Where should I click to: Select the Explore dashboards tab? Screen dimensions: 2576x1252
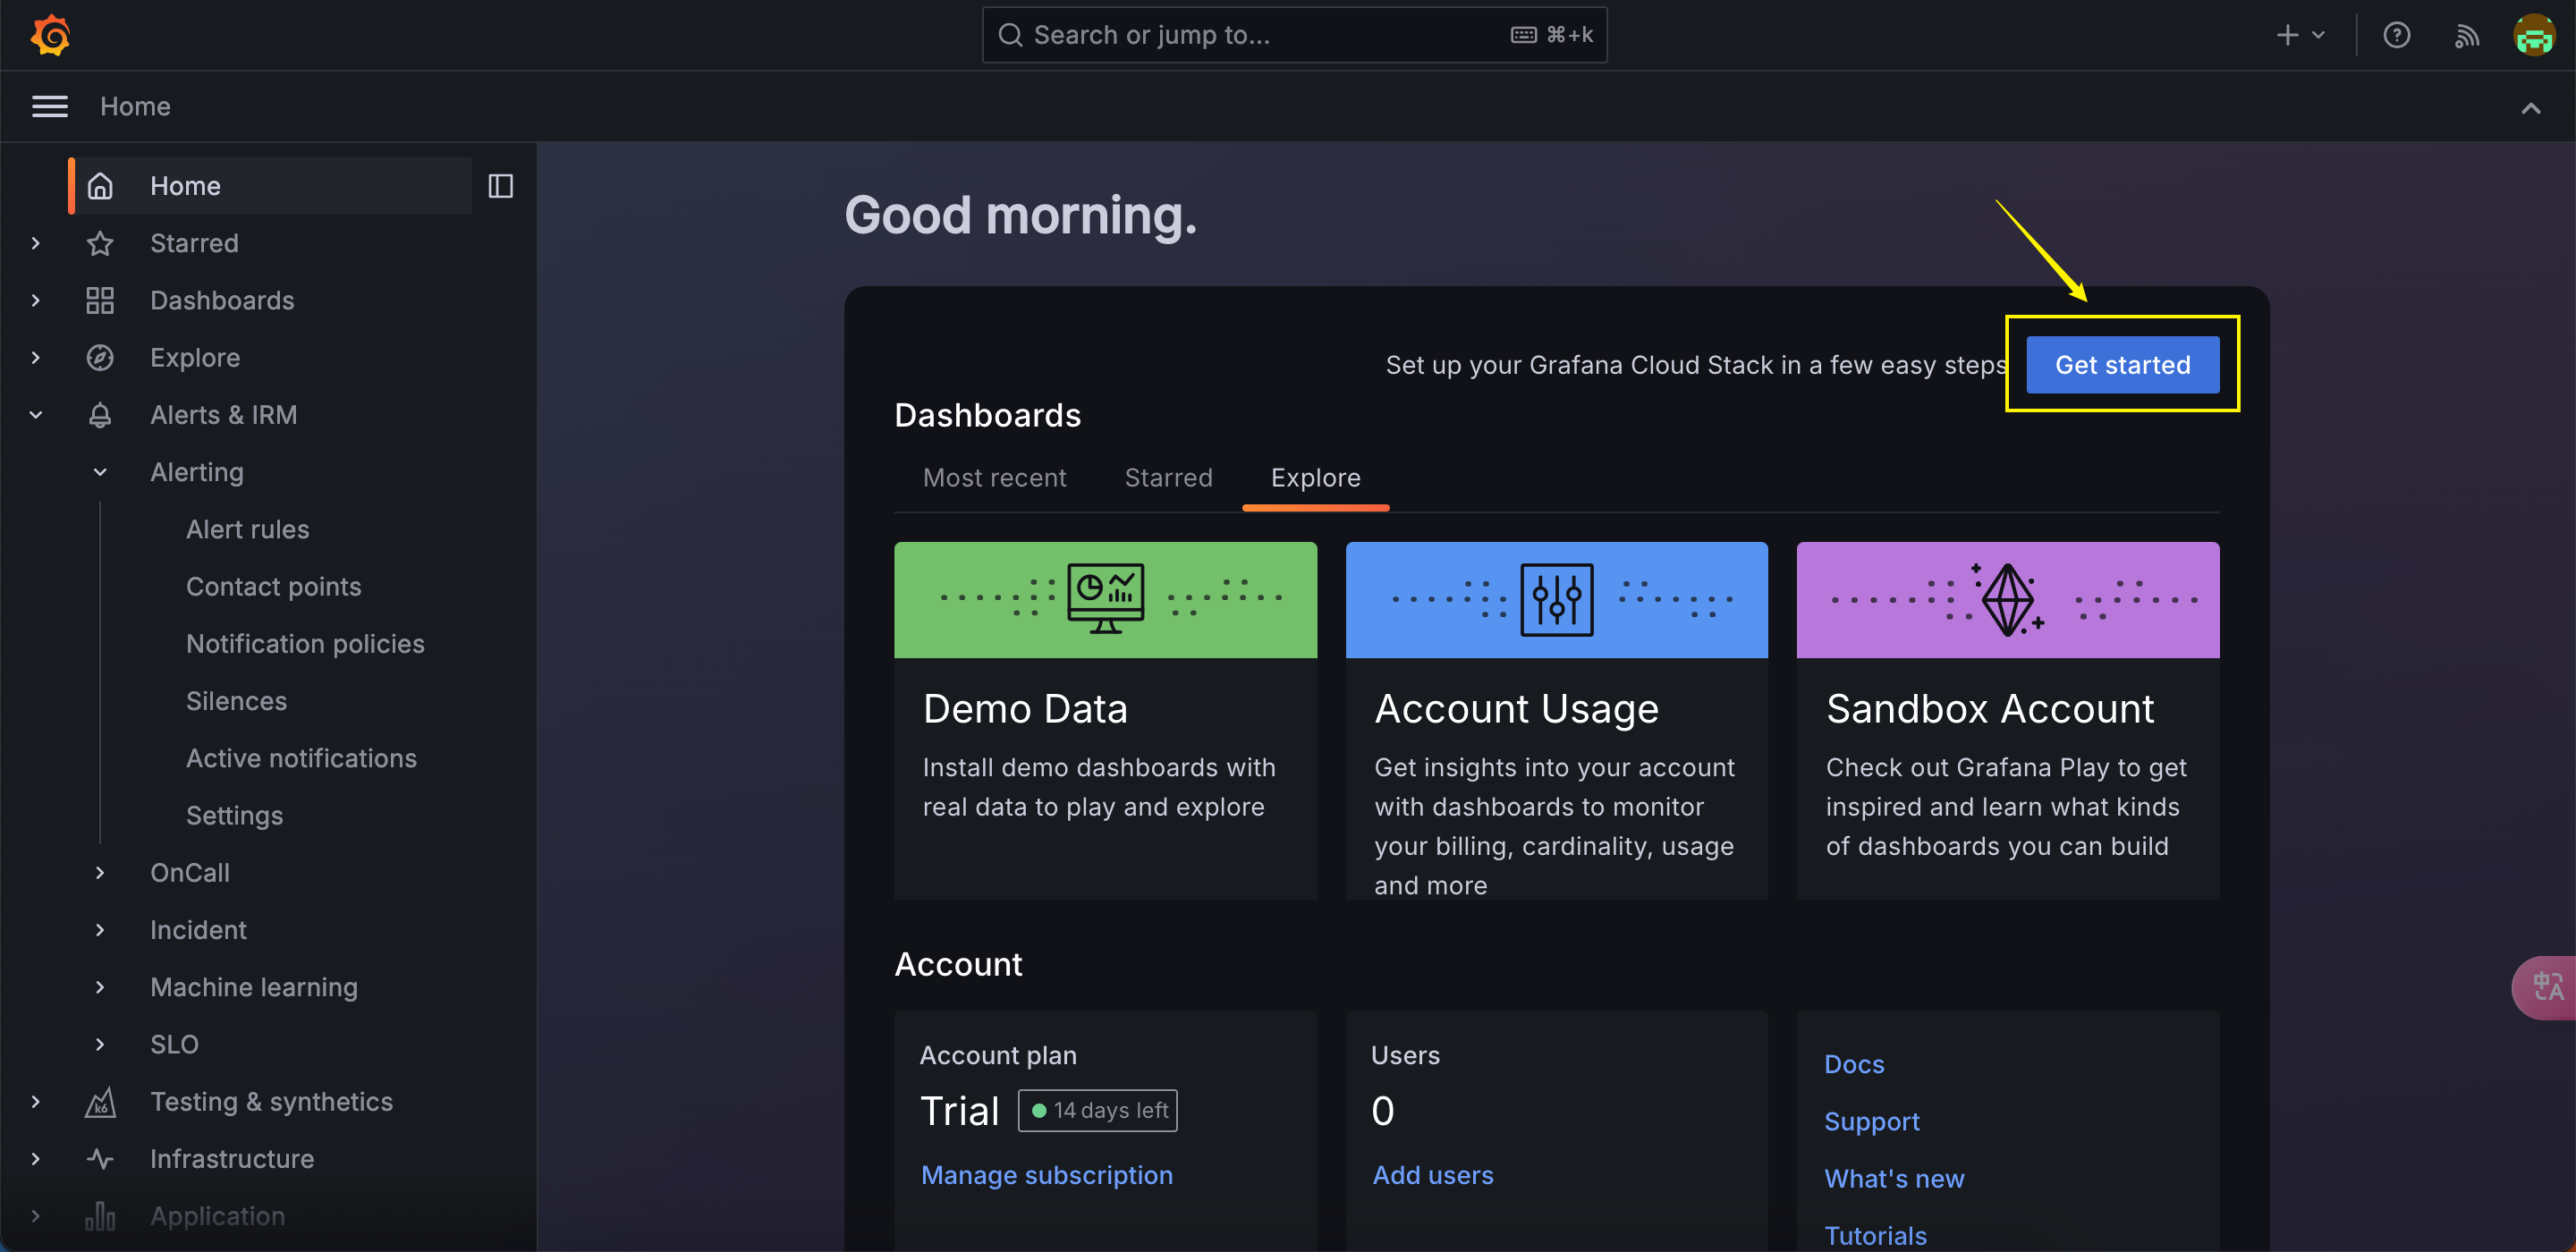click(1315, 478)
